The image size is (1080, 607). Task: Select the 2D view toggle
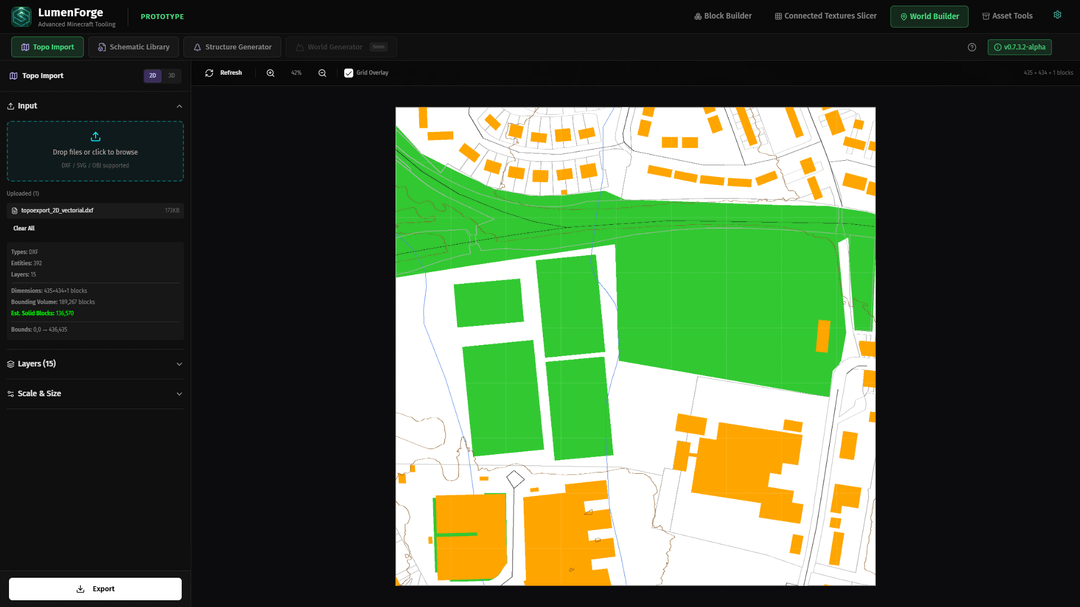click(x=152, y=75)
